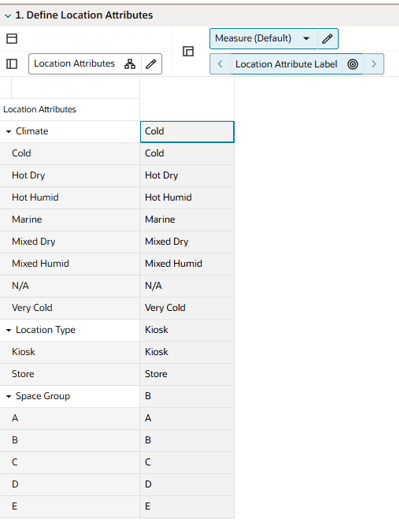399x520 pixels.
Task: Click the page axis layout icon
Action: tap(12, 39)
